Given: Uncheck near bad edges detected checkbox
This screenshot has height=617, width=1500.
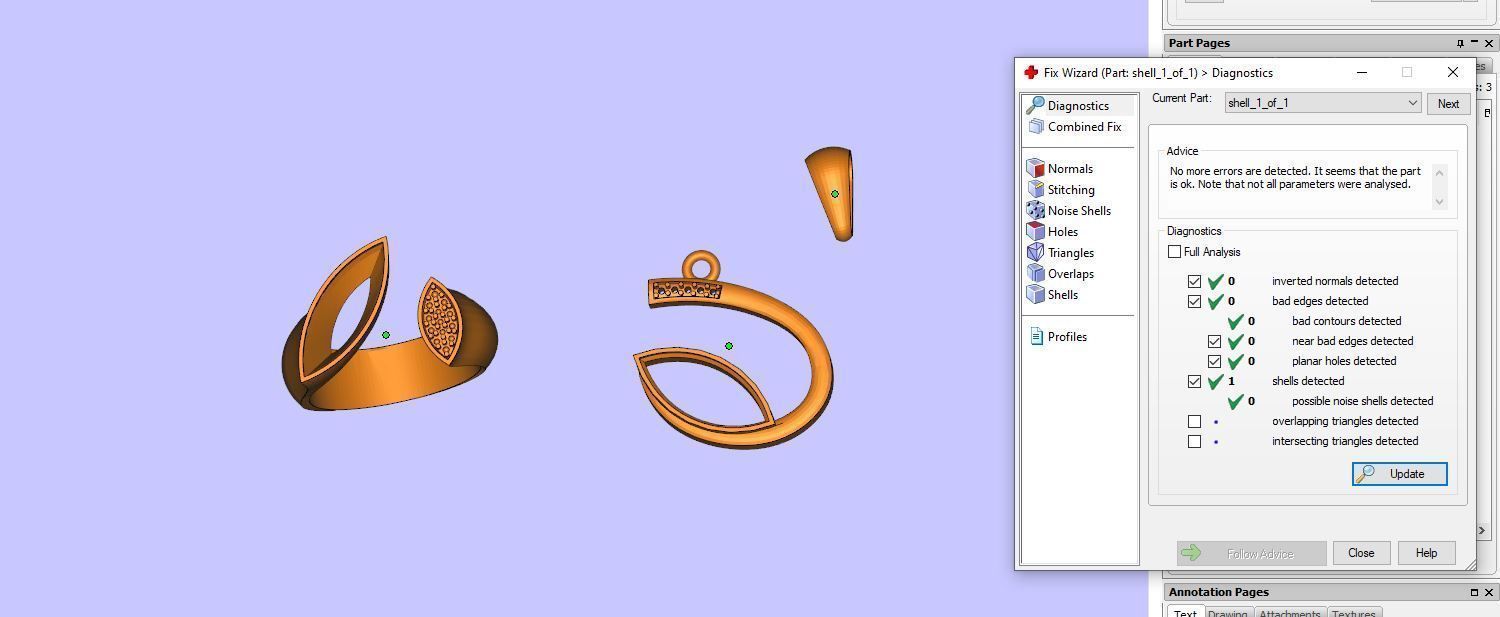Looking at the screenshot, I should [x=1214, y=341].
